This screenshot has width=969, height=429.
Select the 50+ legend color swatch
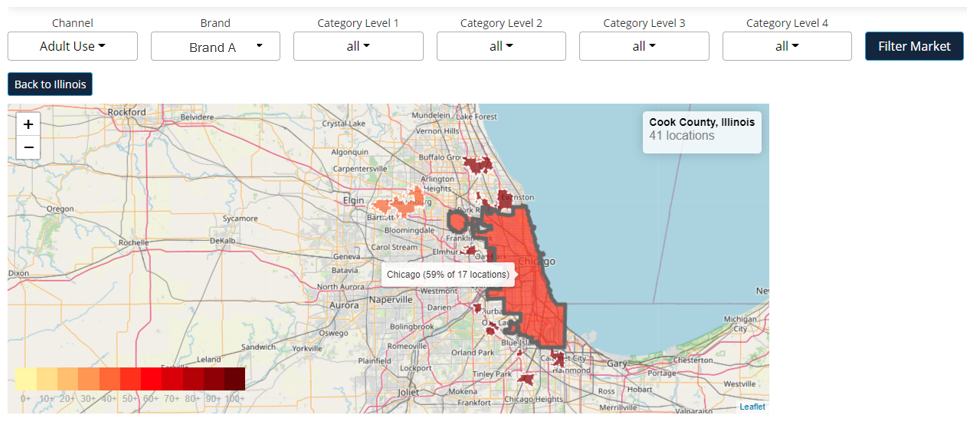[x=130, y=379]
